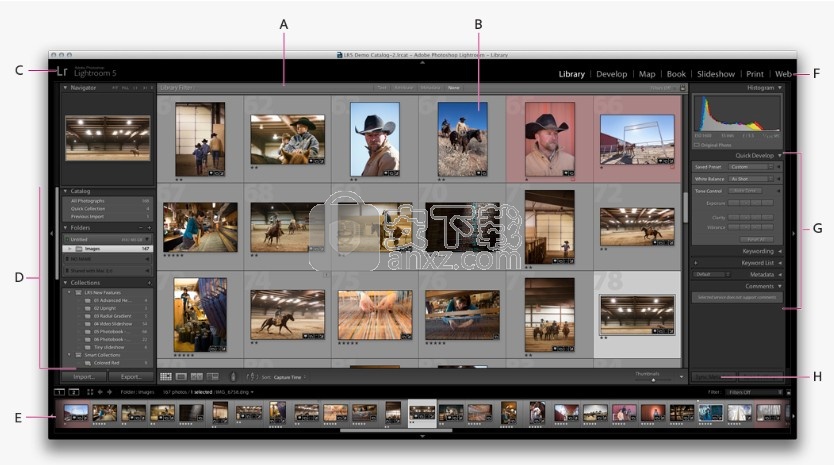Select Navigator preview of indoor arena
The image size is (834, 465).
pyautogui.click(x=107, y=137)
